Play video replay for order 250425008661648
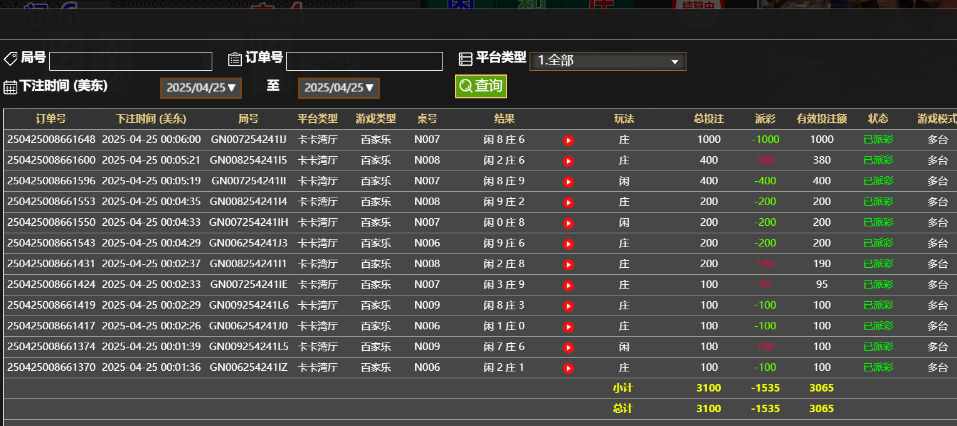The image size is (957, 426). (568, 140)
